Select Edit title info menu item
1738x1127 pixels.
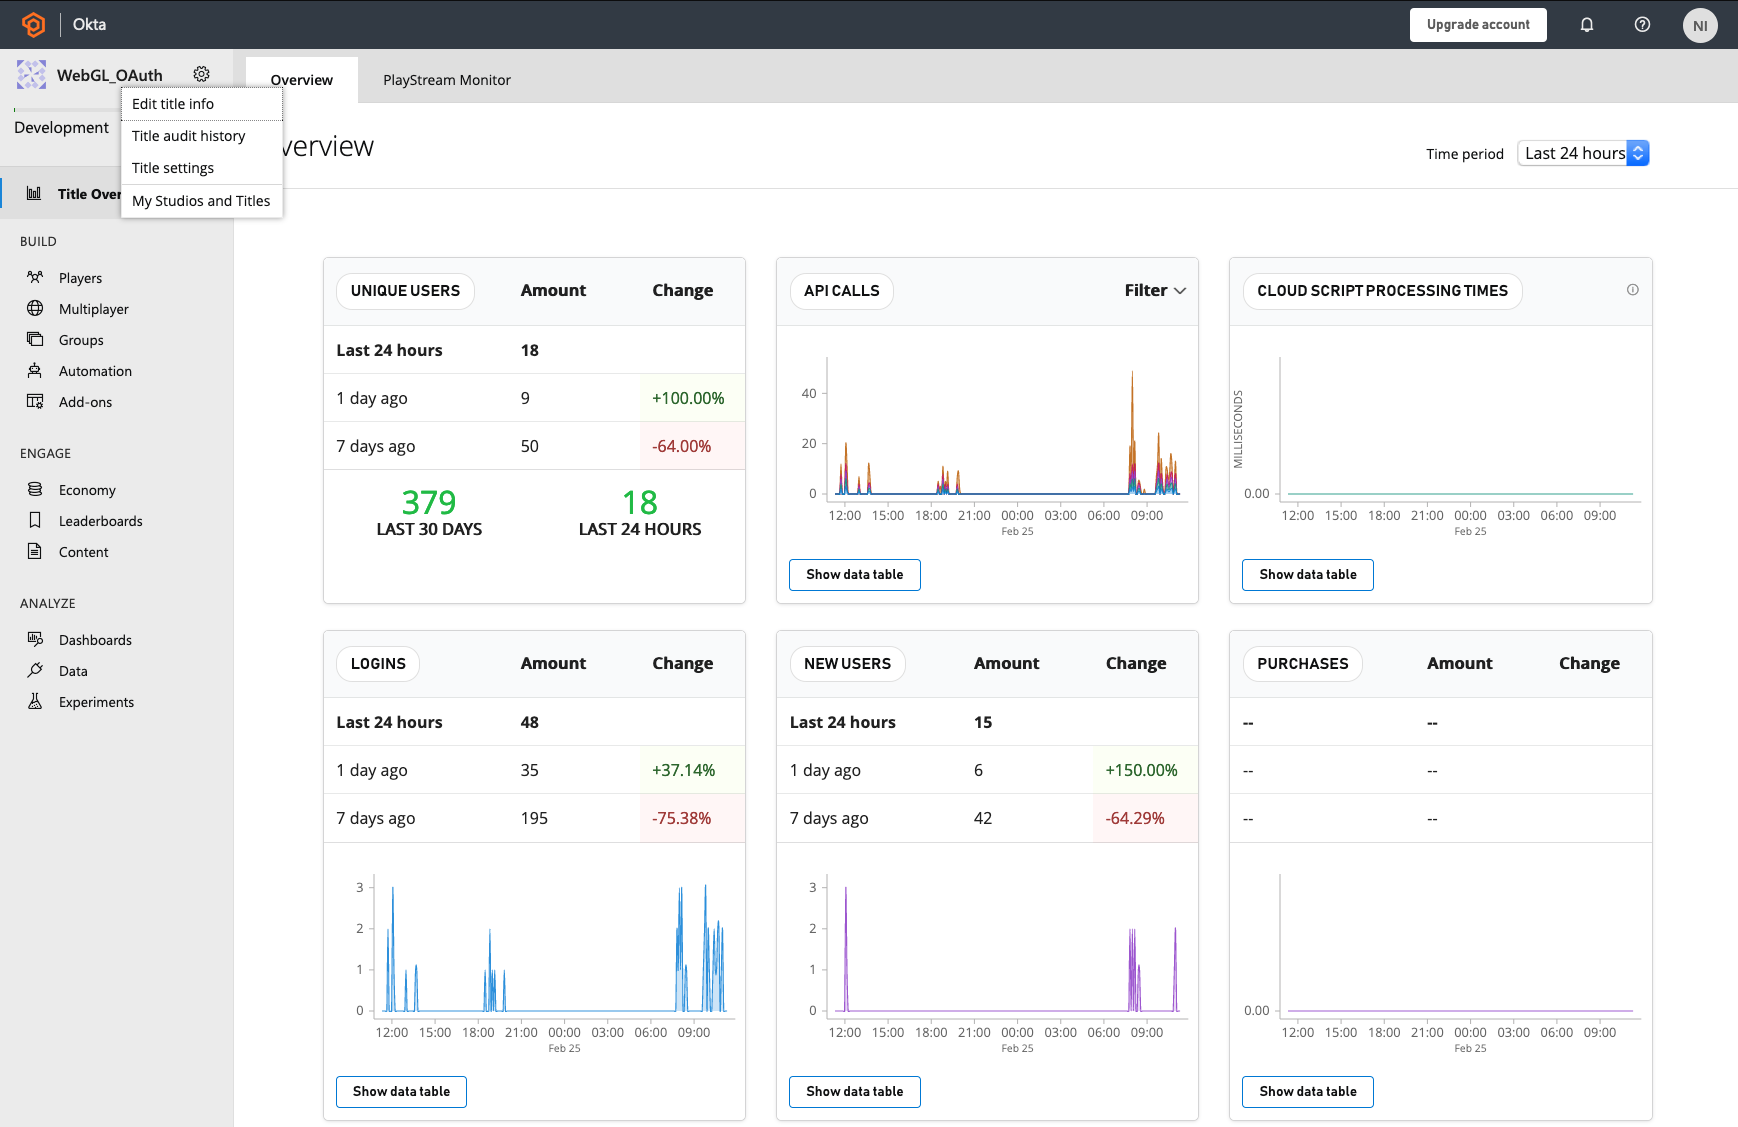coord(173,104)
